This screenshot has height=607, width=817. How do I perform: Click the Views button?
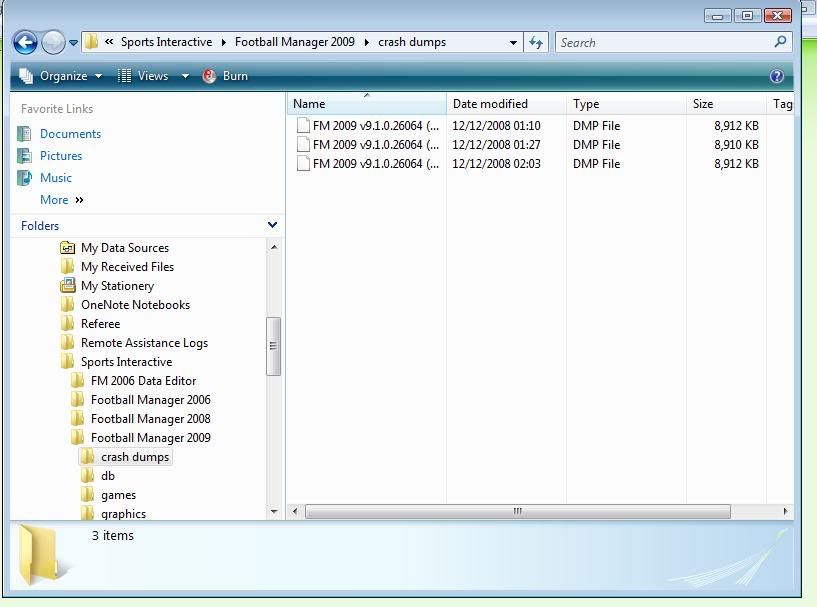tap(143, 76)
